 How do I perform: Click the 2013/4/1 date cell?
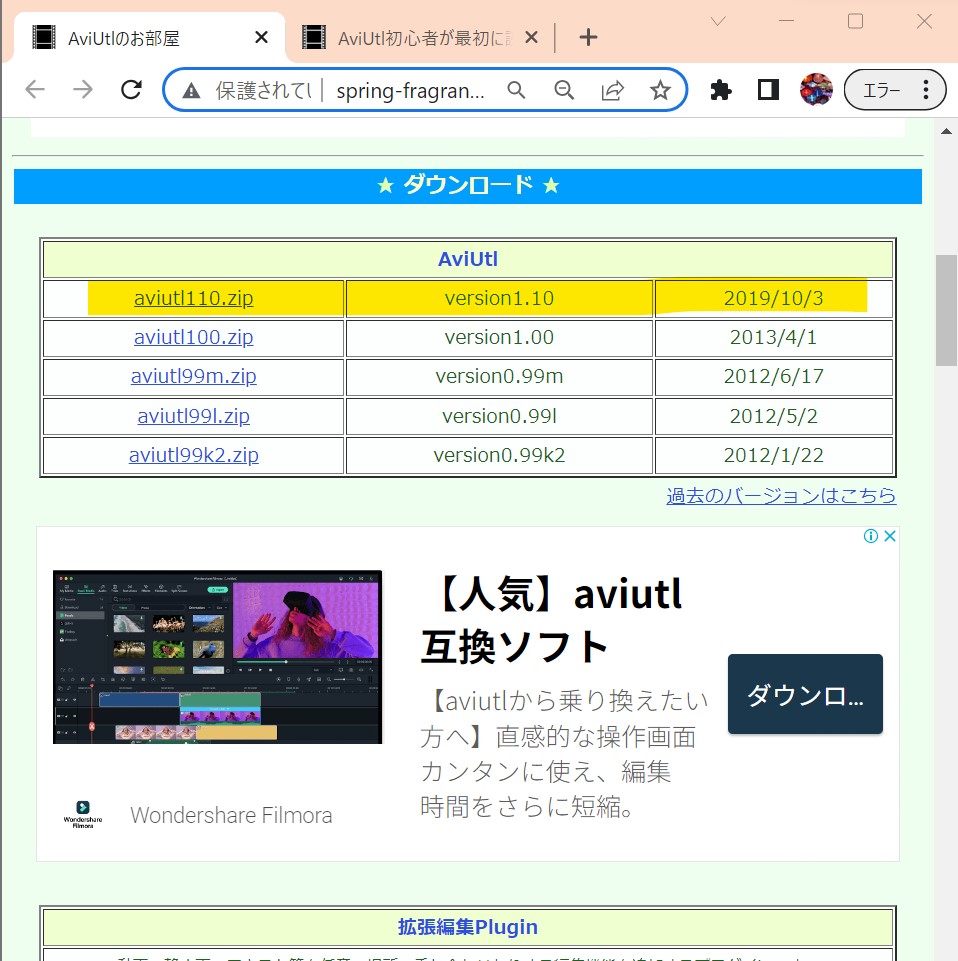(774, 338)
